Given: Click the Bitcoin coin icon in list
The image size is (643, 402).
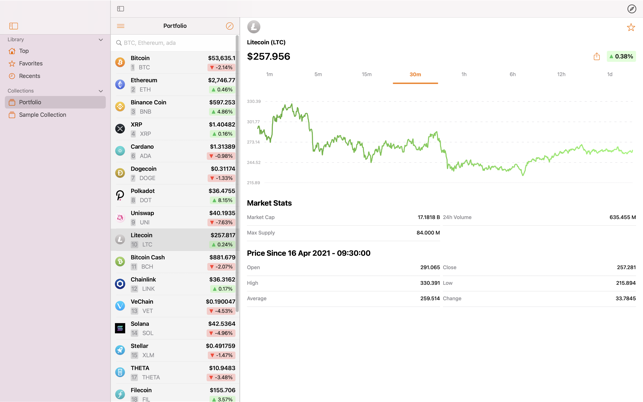Looking at the screenshot, I should 120,62.
